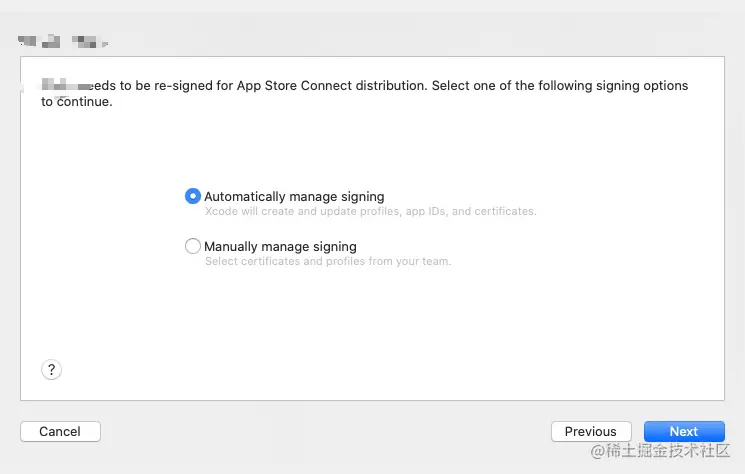
Task: Click the "Manually manage signing" label text
Action: coord(280,246)
